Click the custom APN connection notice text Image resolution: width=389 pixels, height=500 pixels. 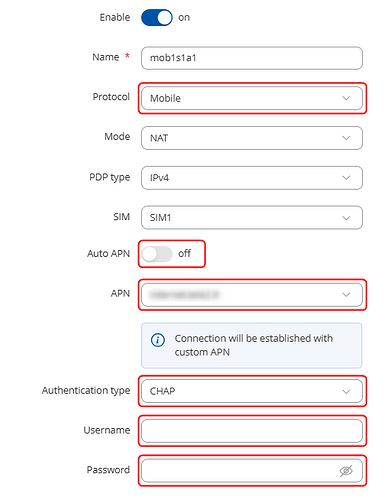tap(253, 345)
